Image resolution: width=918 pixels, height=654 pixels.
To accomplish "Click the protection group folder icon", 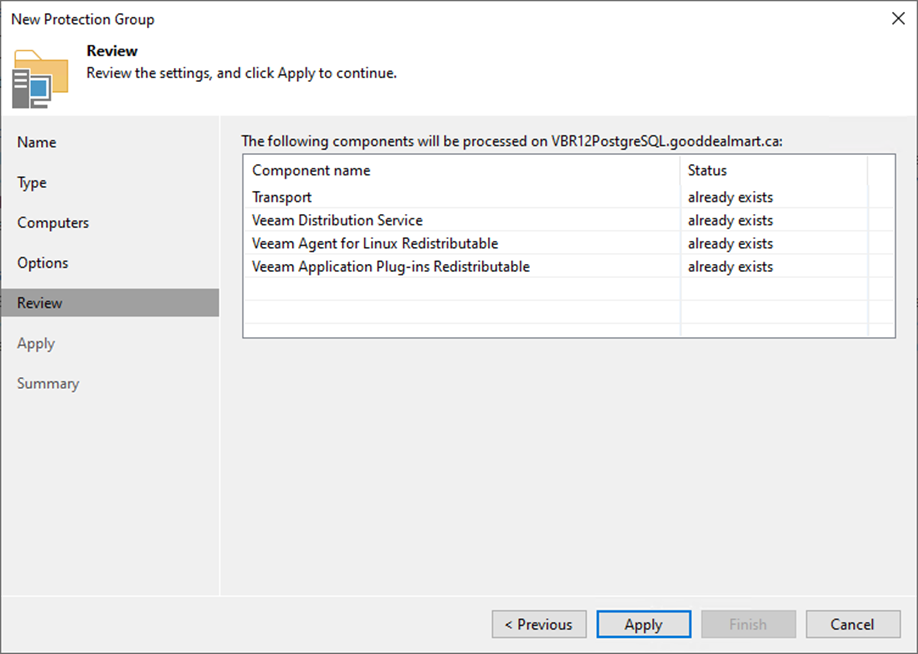I will 40,79.
